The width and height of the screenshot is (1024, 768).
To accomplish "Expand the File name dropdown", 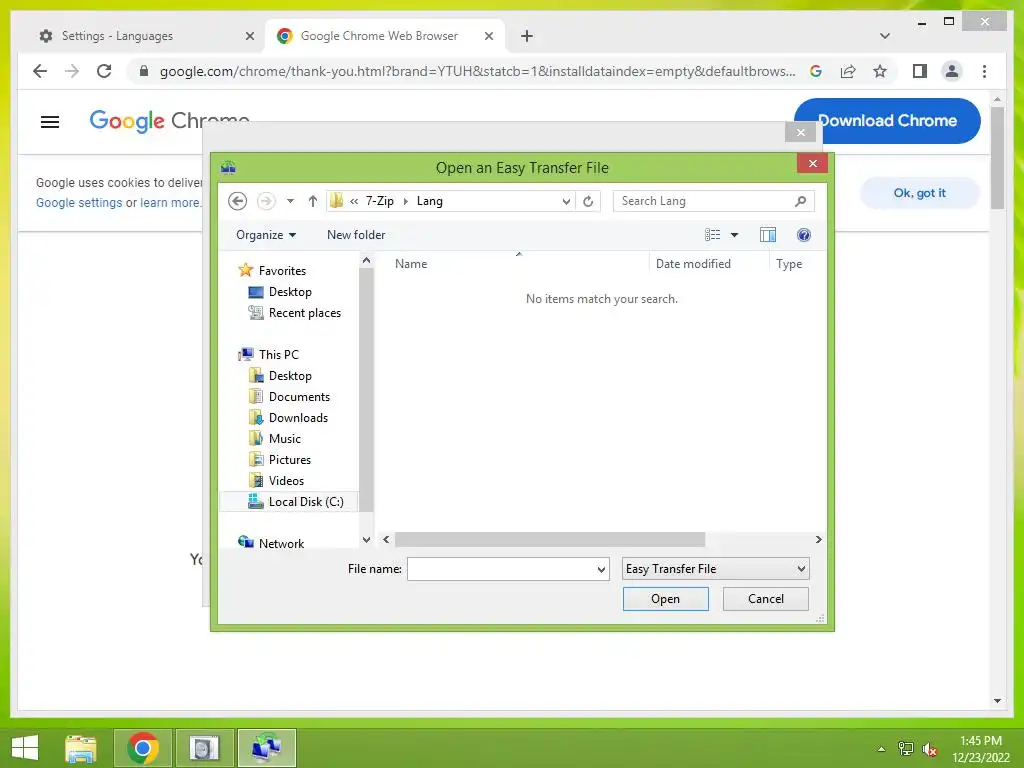I will point(601,569).
